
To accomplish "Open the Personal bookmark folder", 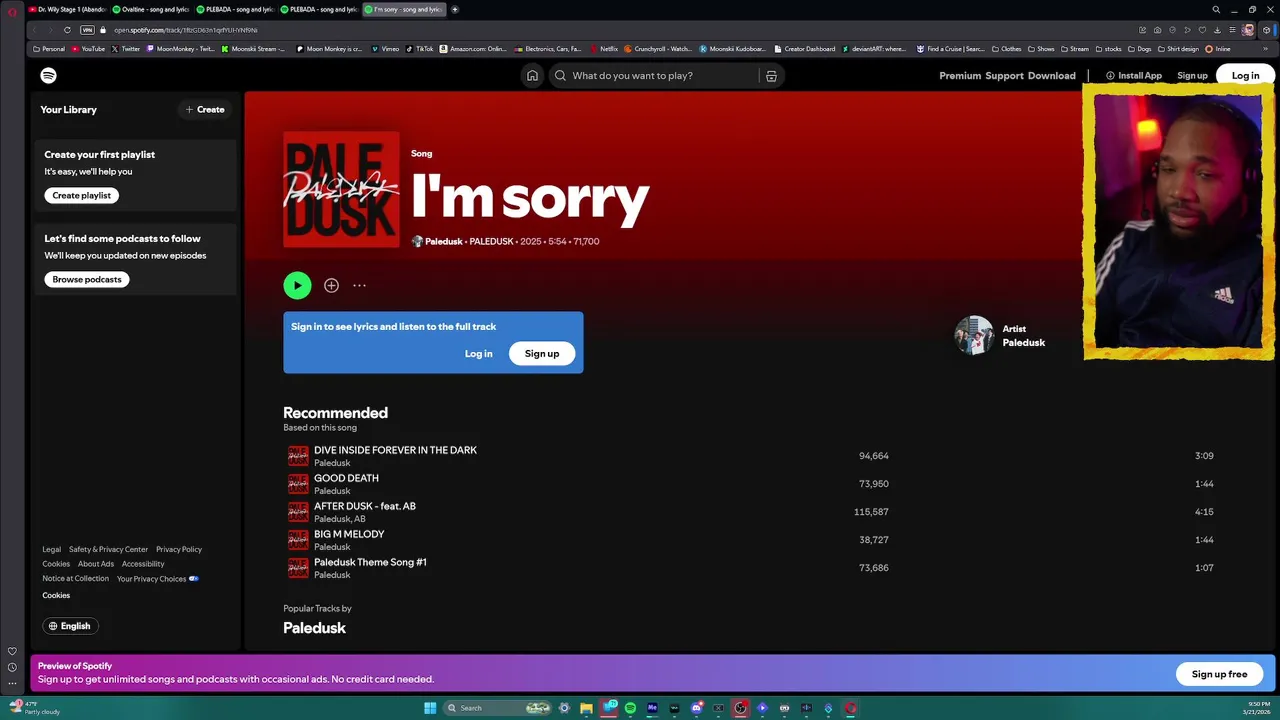I will click(x=49, y=48).
